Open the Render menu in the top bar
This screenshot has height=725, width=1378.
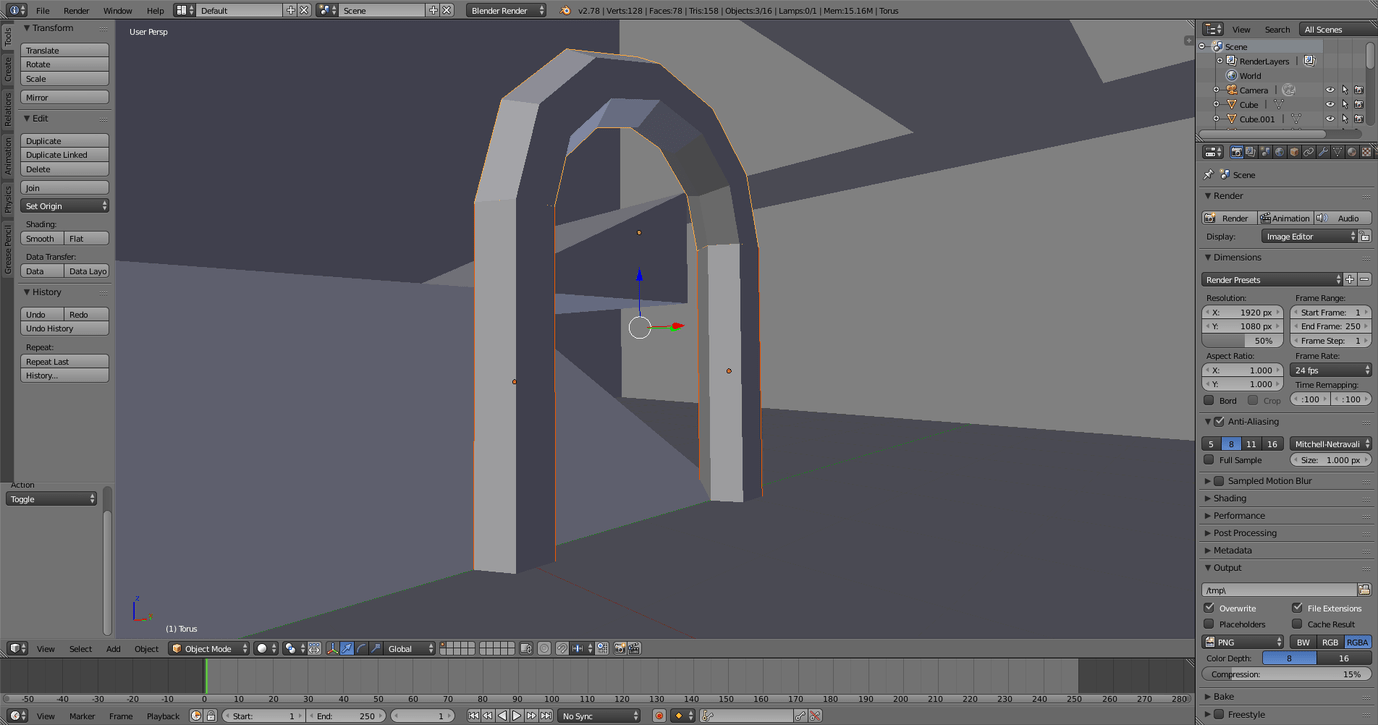[x=76, y=9]
